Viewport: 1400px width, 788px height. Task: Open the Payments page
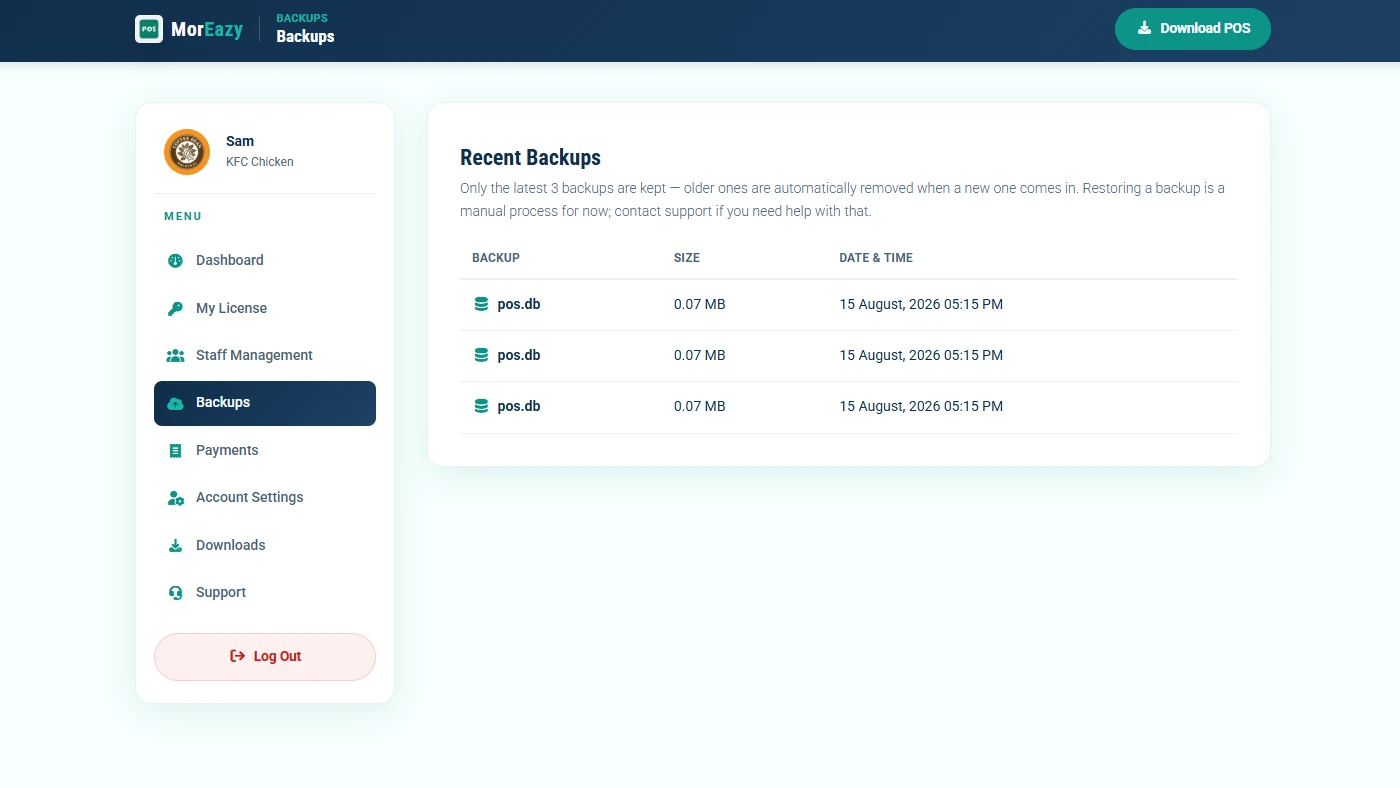[x=265, y=450]
